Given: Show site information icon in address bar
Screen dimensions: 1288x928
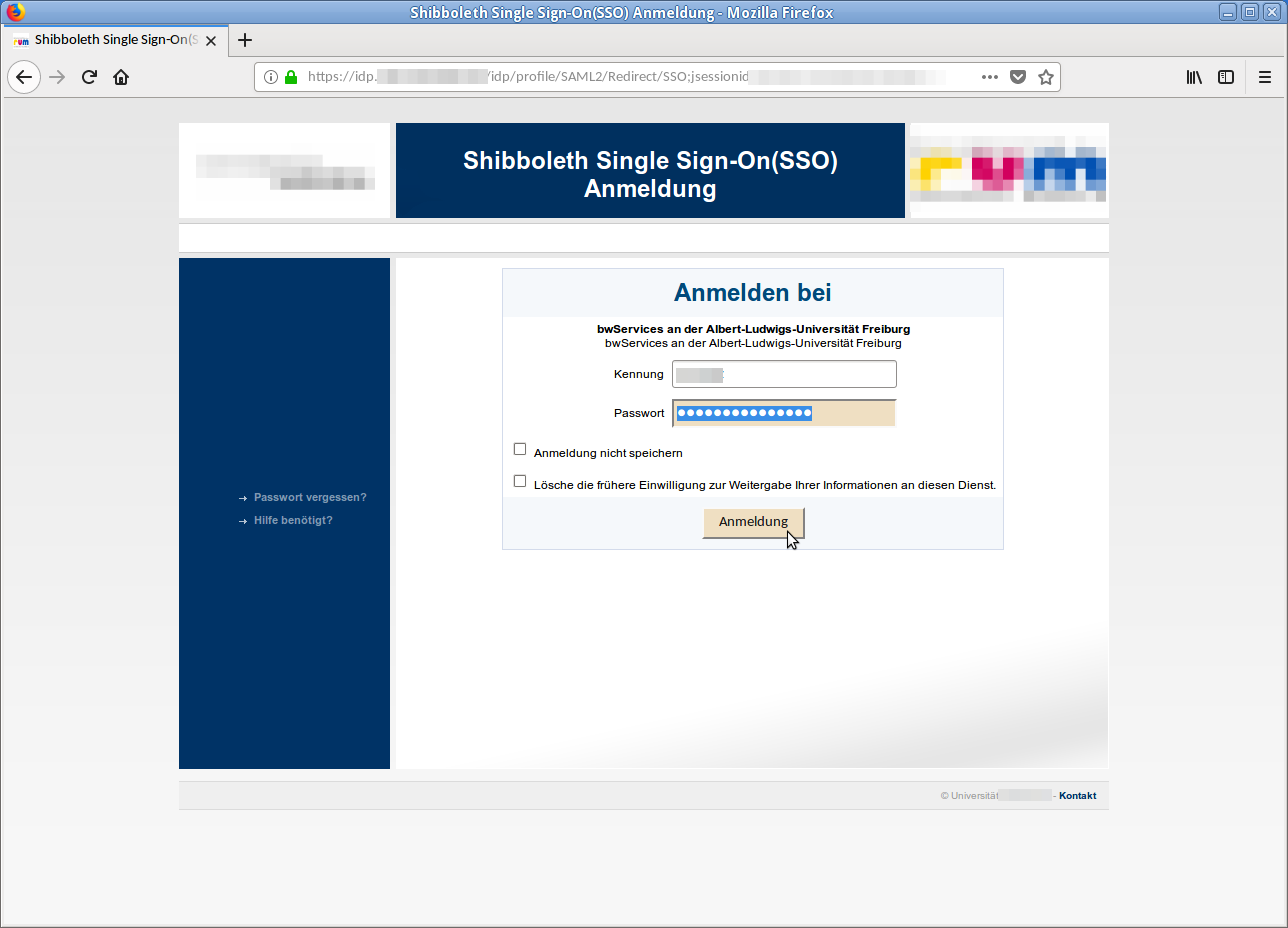Looking at the screenshot, I should [x=271, y=77].
